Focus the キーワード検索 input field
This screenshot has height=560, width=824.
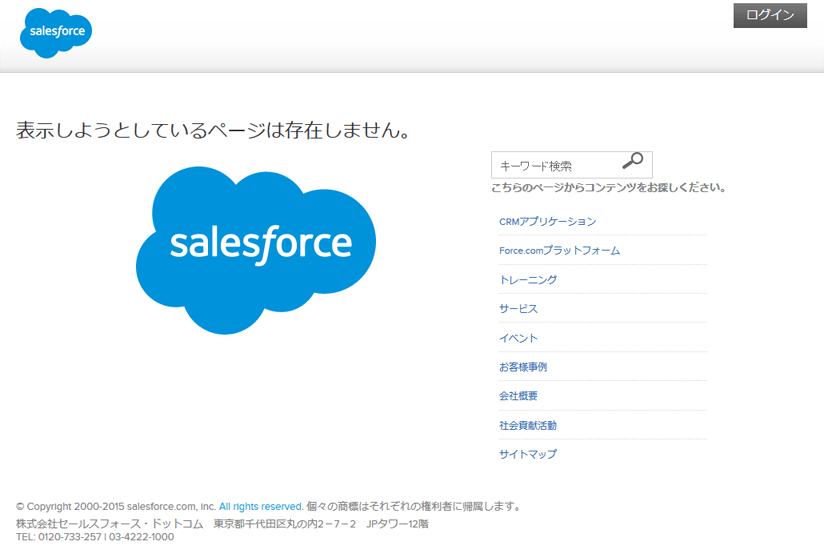coord(572,165)
